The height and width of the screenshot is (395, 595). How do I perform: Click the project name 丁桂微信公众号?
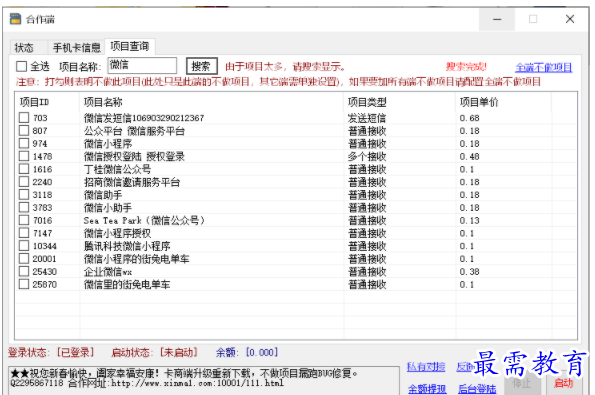(117, 169)
